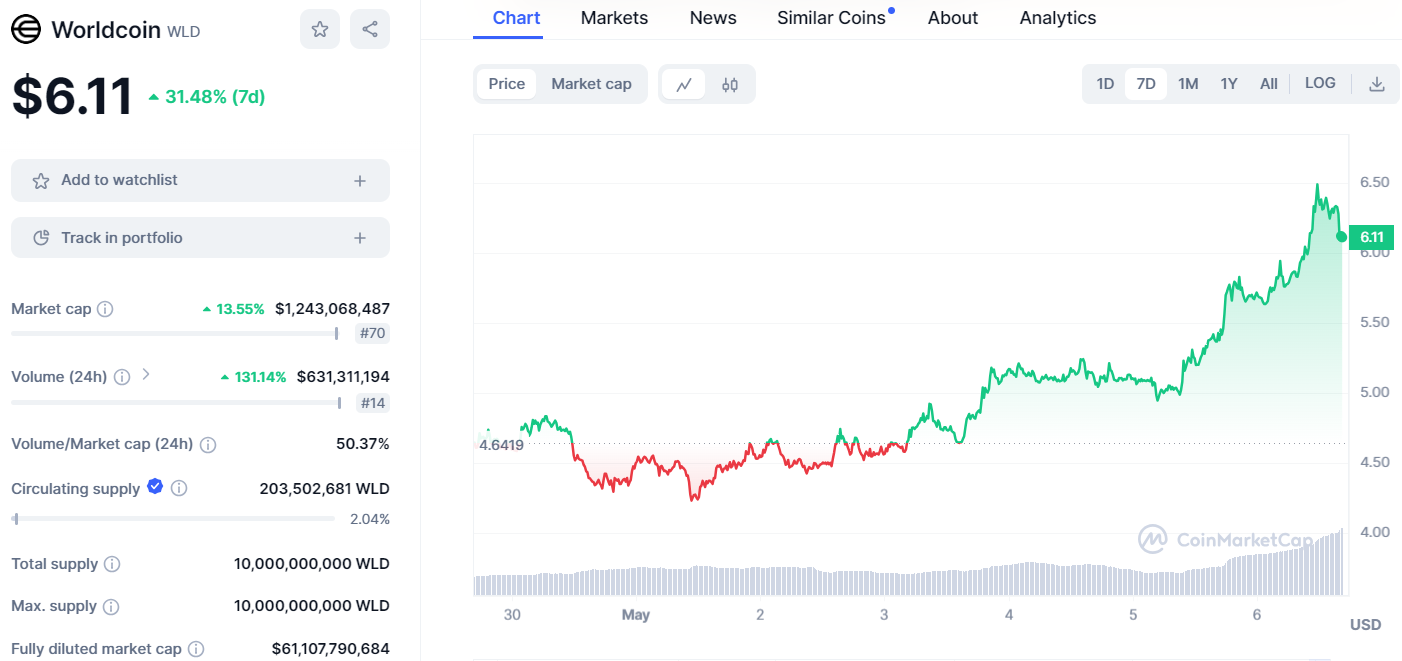This screenshot has height=661, width=1402.
Task: Switch to candlestick chart icon
Action: pyautogui.click(x=730, y=84)
